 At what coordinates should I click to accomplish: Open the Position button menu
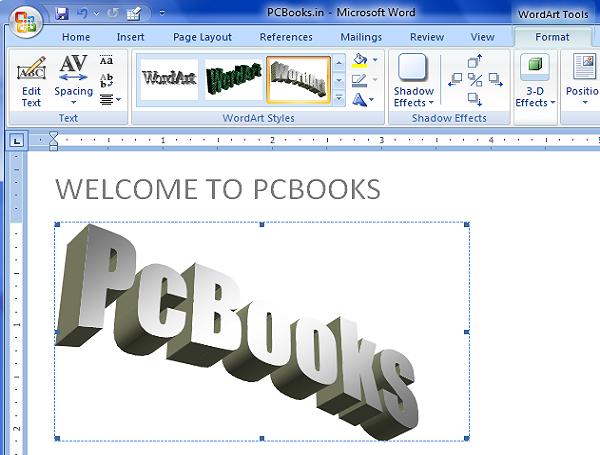tap(582, 80)
